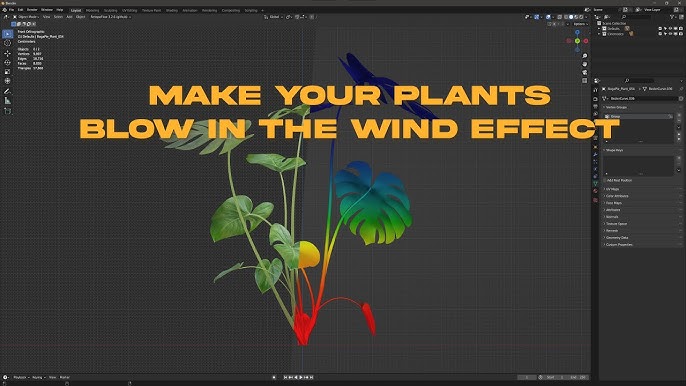Switch to the Shading workspace tab

pyautogui.click(x=172, y=10)
